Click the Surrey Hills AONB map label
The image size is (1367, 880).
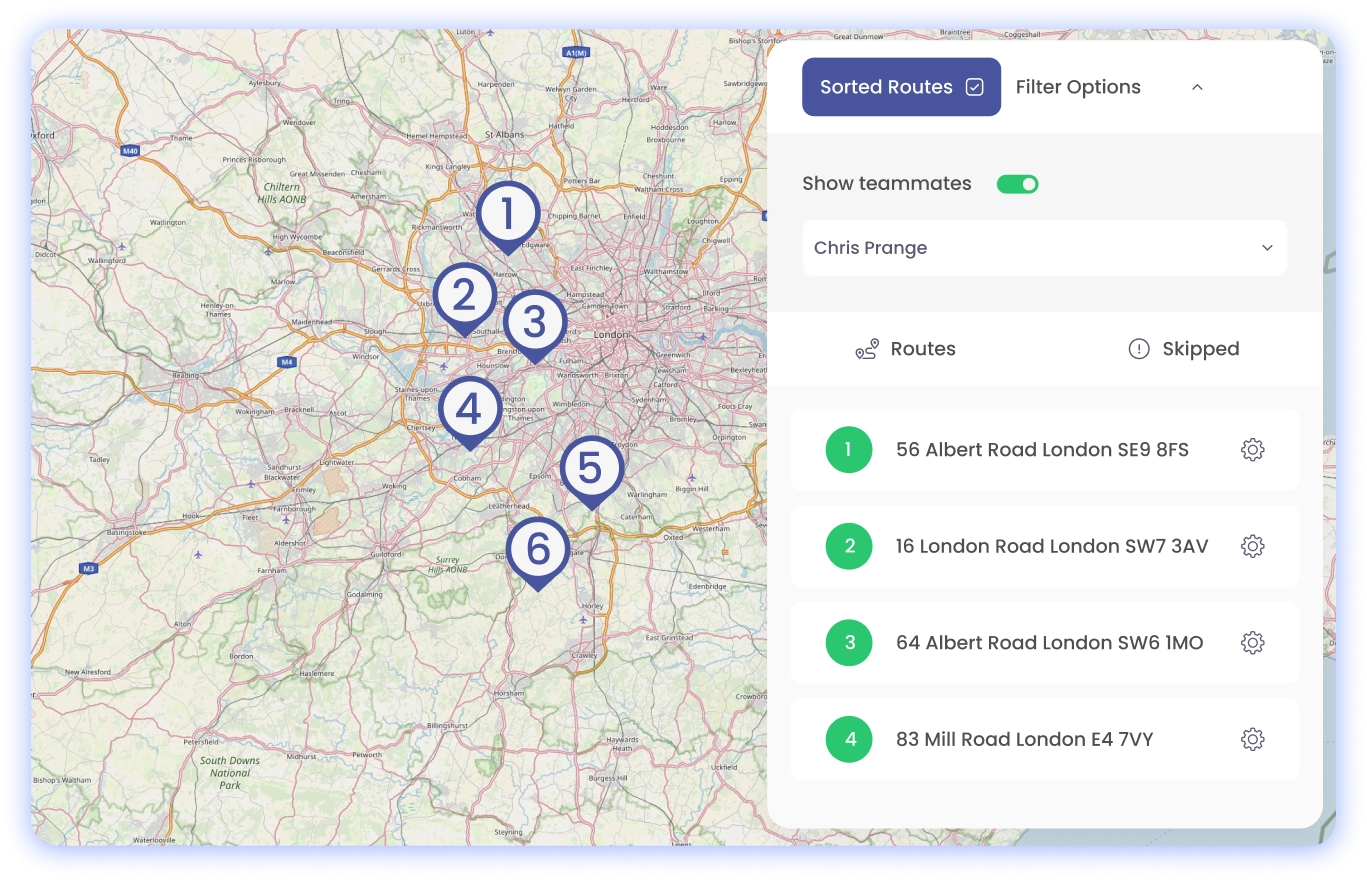click(449, 565)
